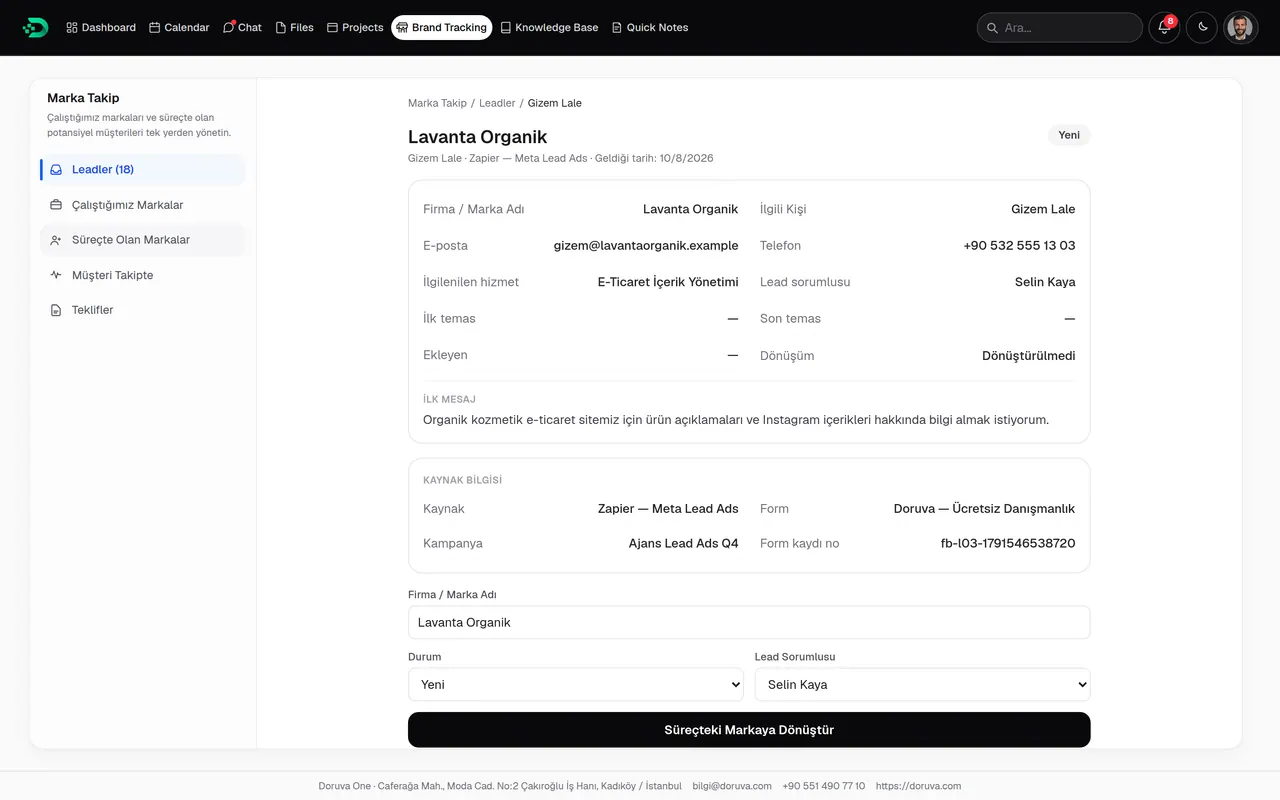Click the phone number +90 532 555 13 03

click(x=1019, y=246)
